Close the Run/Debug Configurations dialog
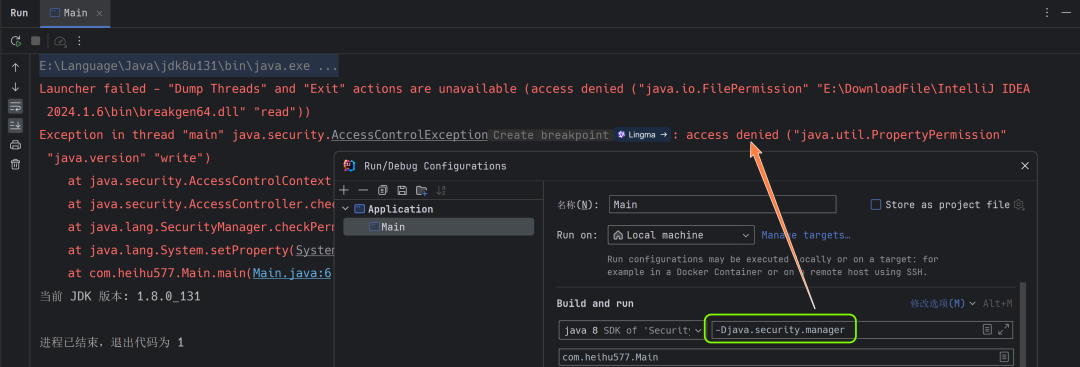This screenshot has width=1080, height=367. [x=1024, y=166]
